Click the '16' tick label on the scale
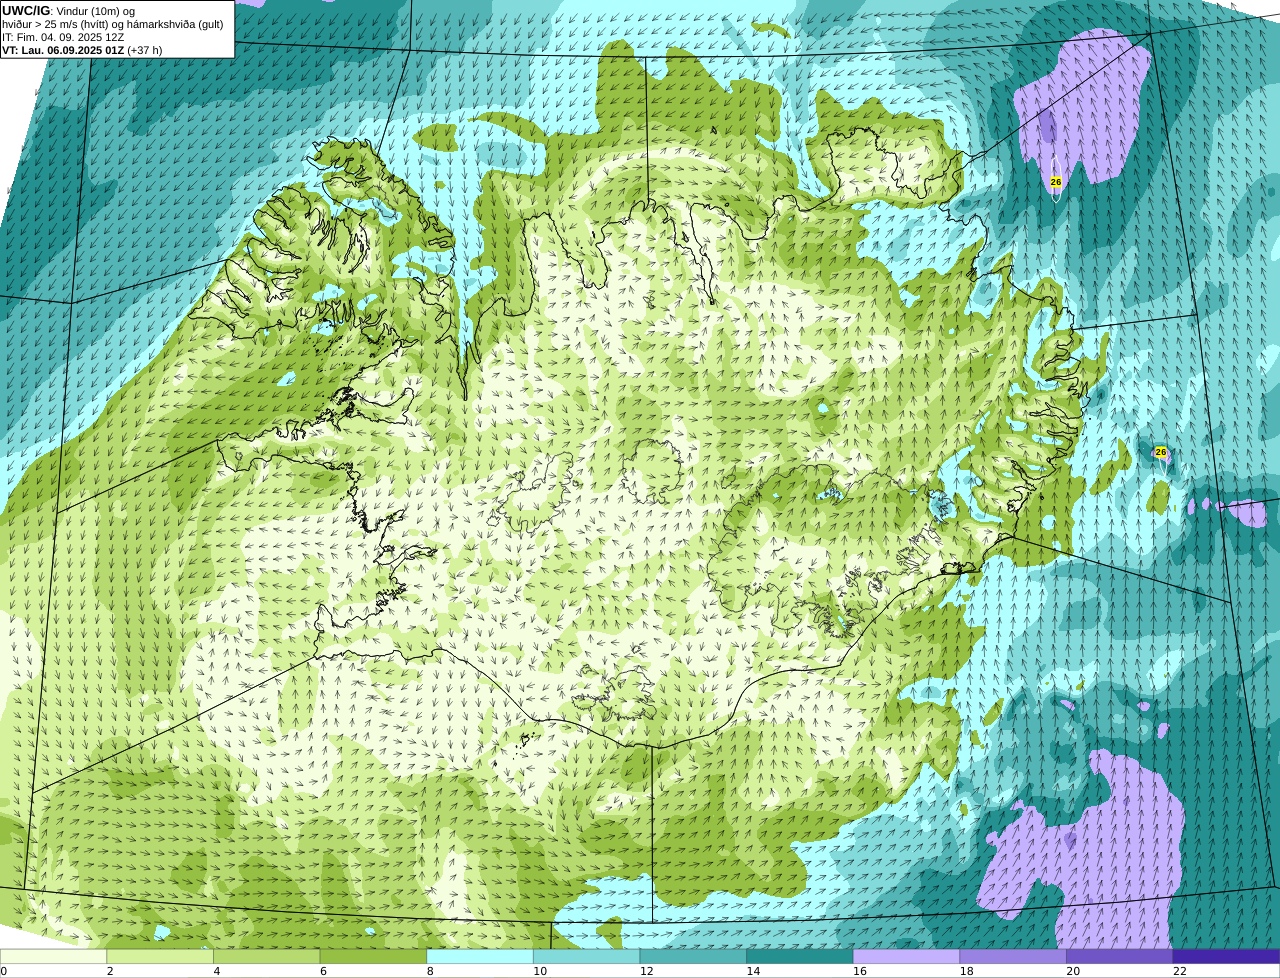 tap(860, 971)
